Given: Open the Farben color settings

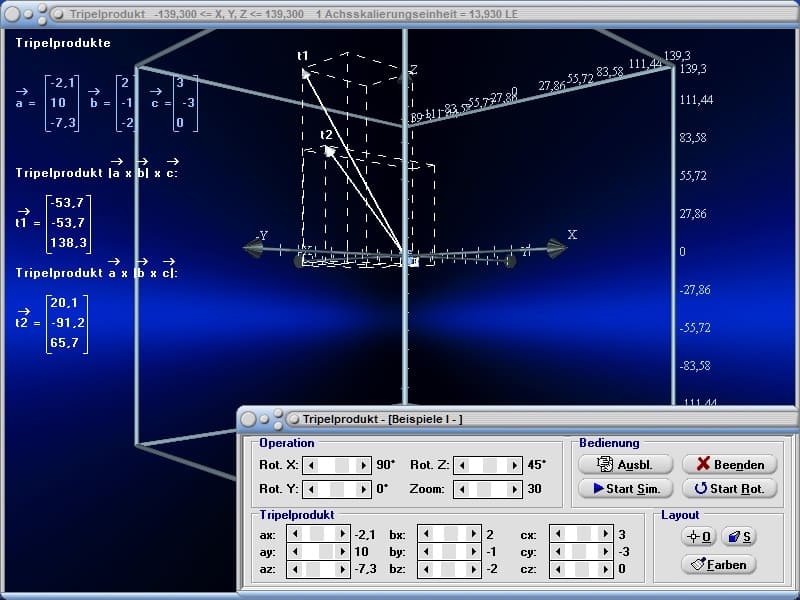Looking at the screenshot, I should point(718,564).
